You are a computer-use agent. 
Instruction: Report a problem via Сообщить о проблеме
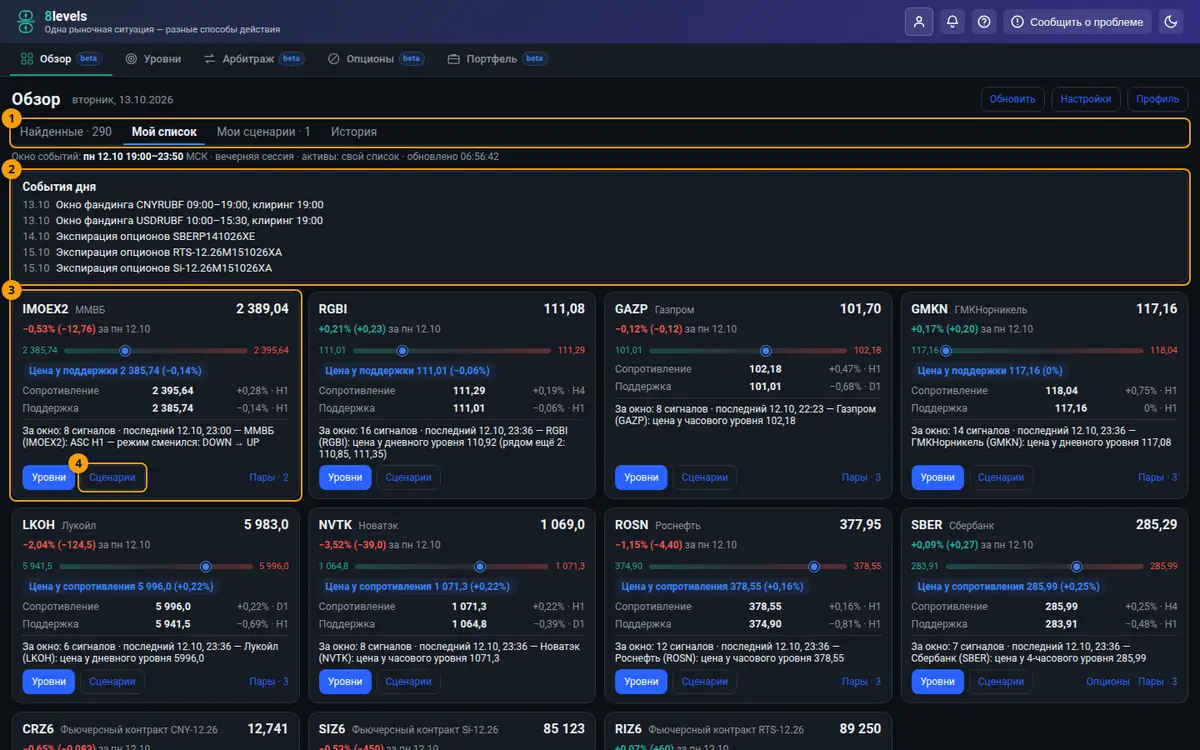1078,22
